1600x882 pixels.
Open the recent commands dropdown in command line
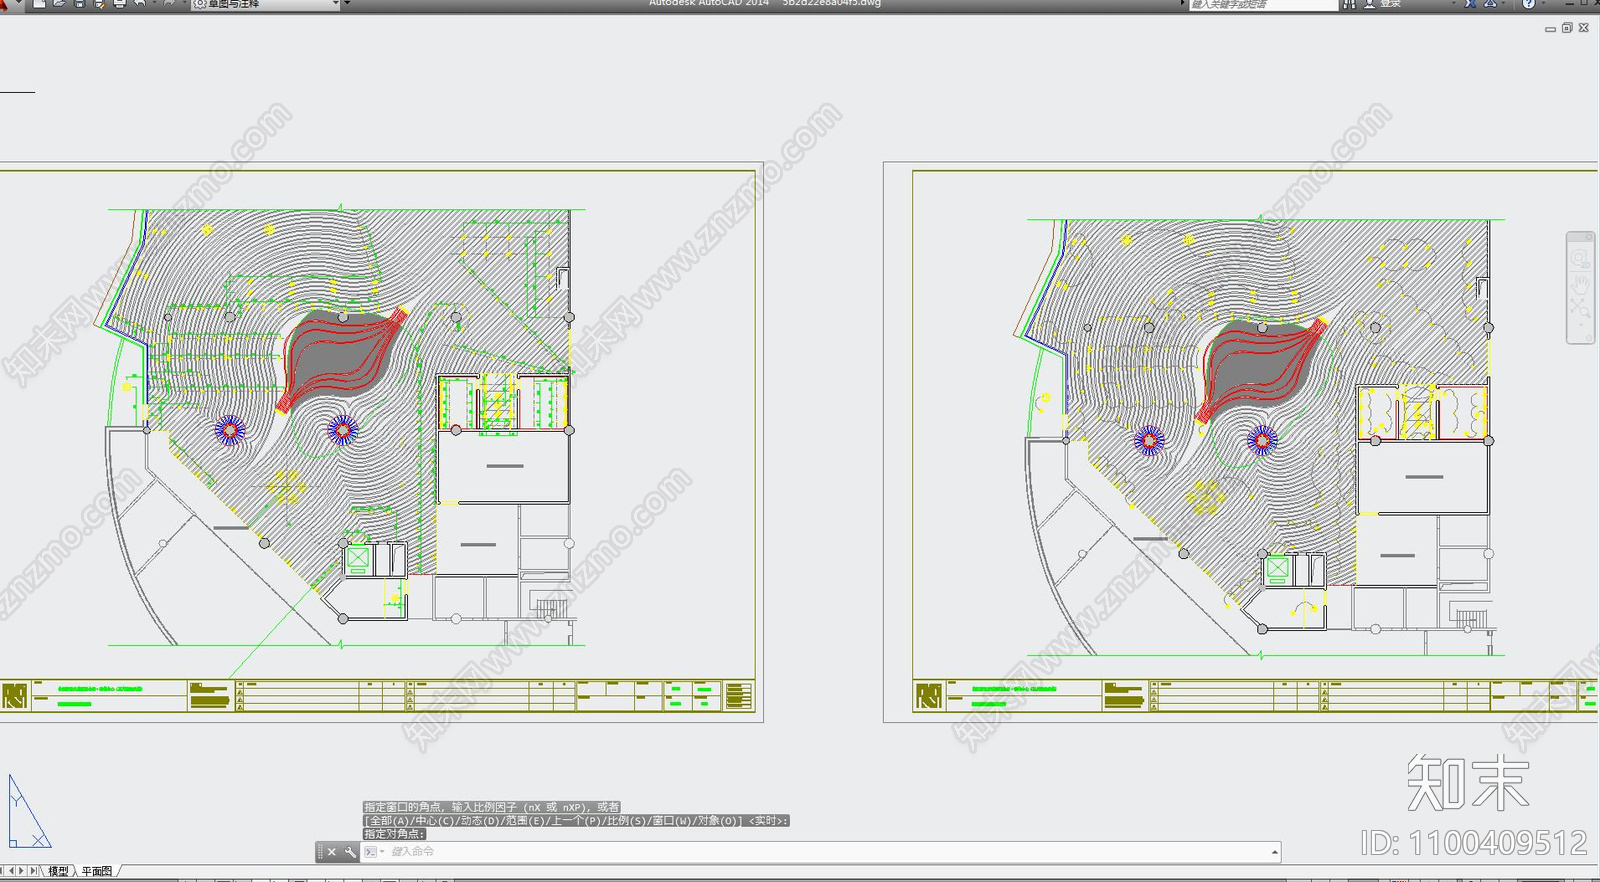(374, 852)
